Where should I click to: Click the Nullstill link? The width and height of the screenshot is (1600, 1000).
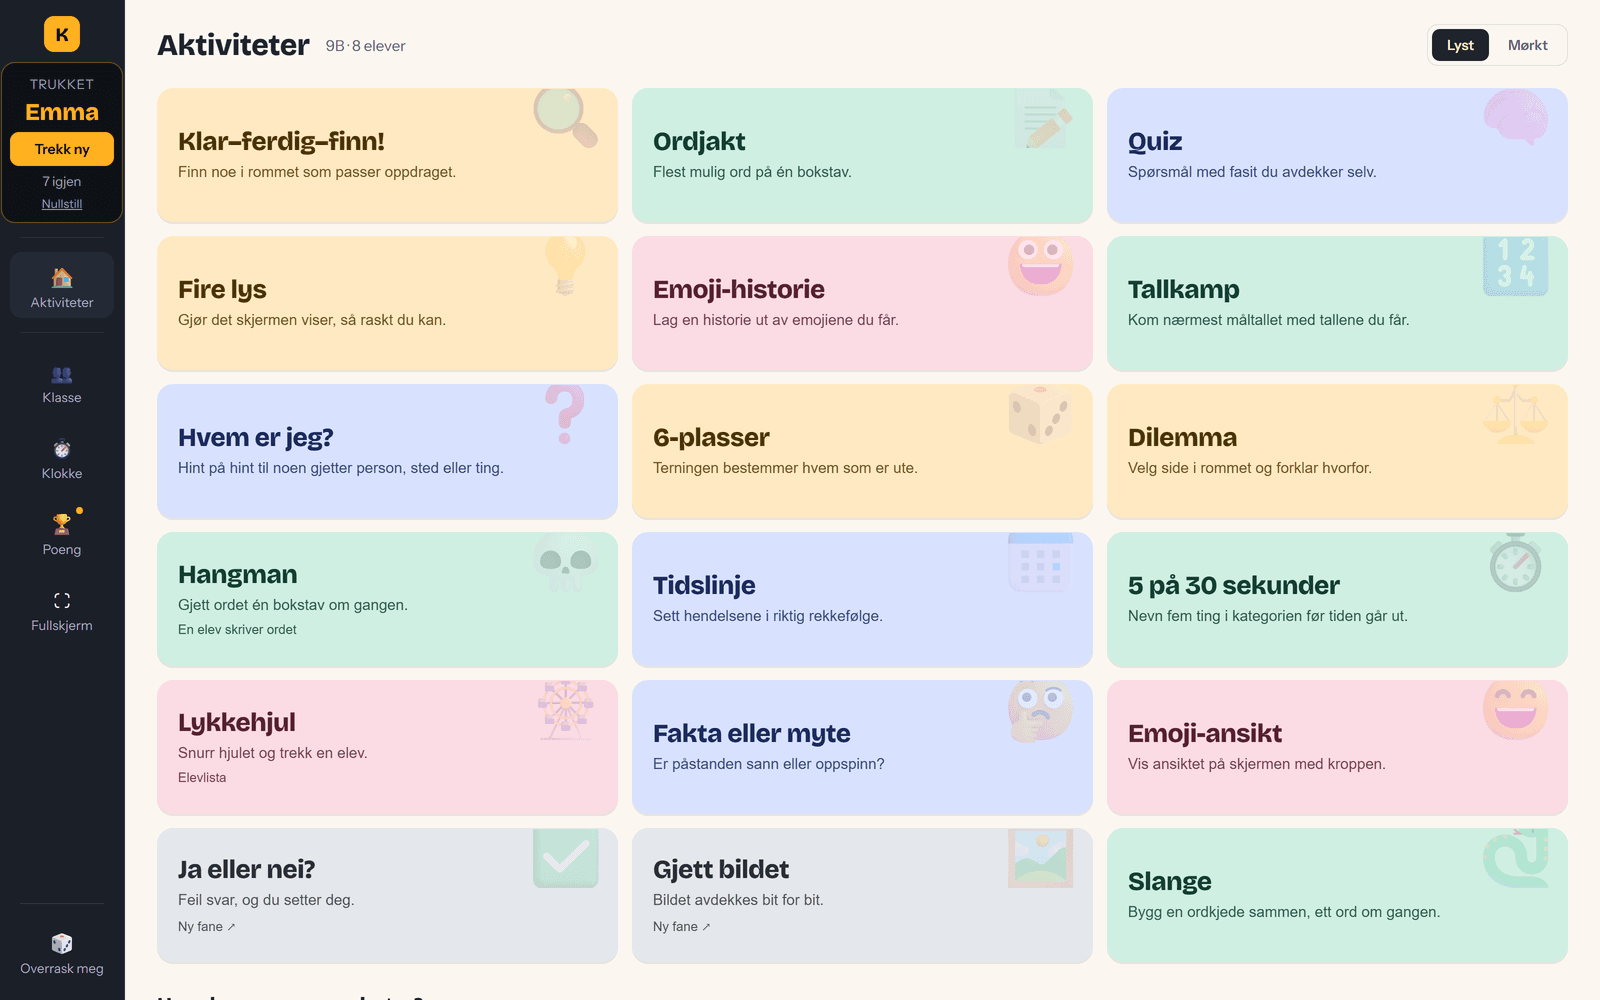coord(62,204)
